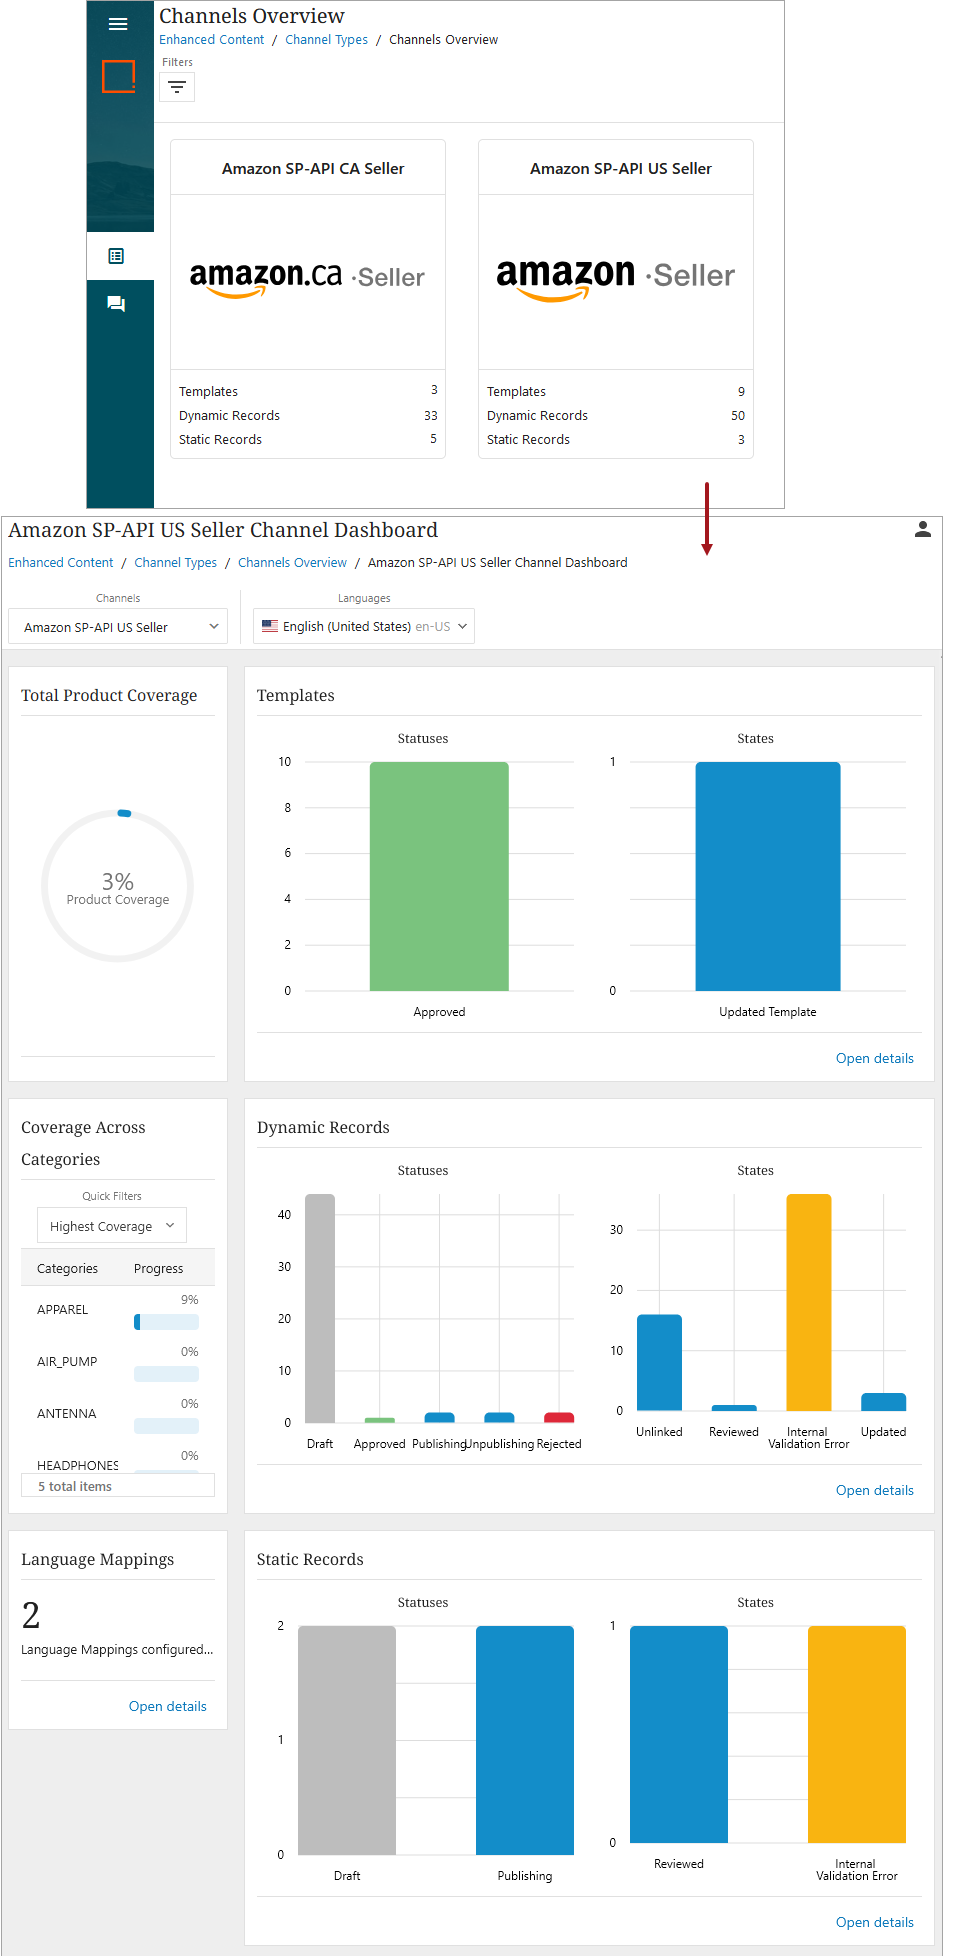Open the hamburger menu in sidebar
The width and height of the screenshot is (956, 1956).
118,24
